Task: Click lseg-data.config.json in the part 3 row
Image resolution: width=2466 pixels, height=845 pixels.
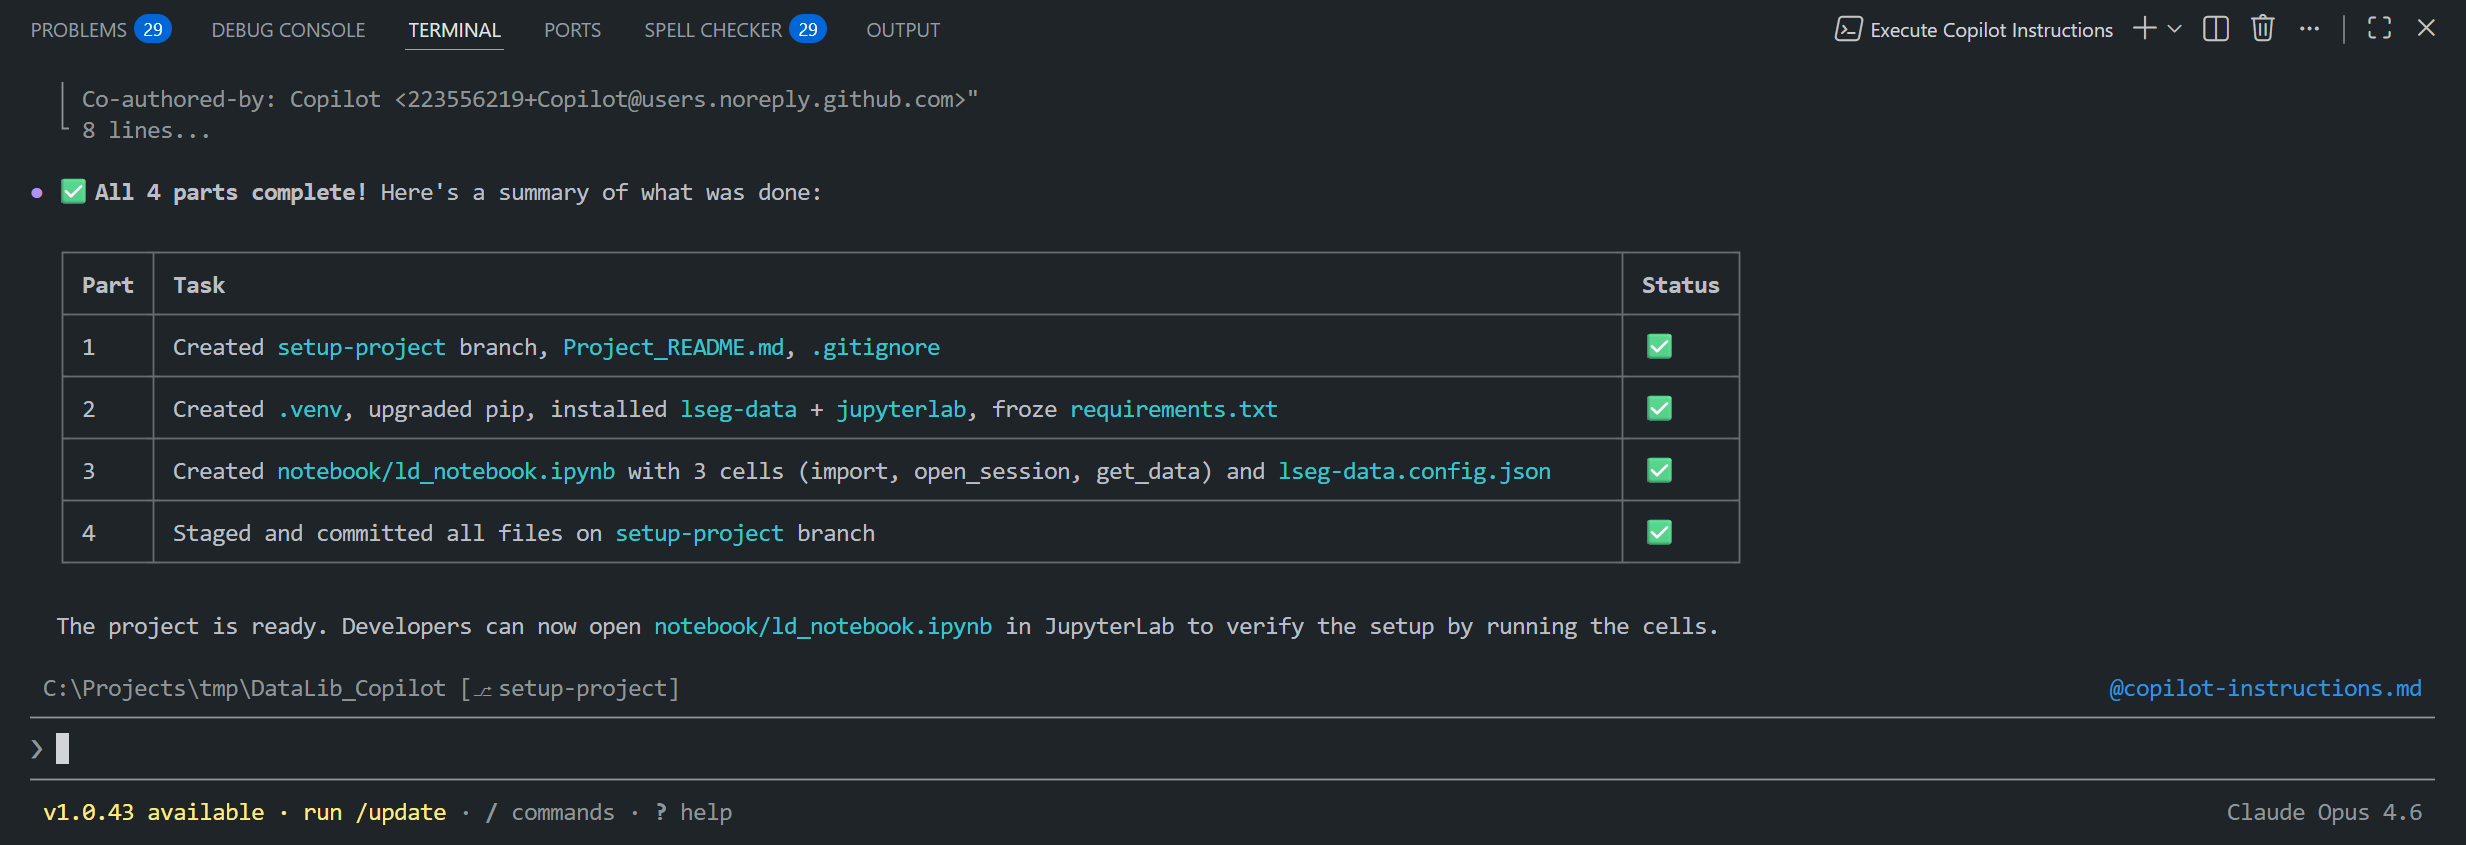Action: coord(1414,471)
